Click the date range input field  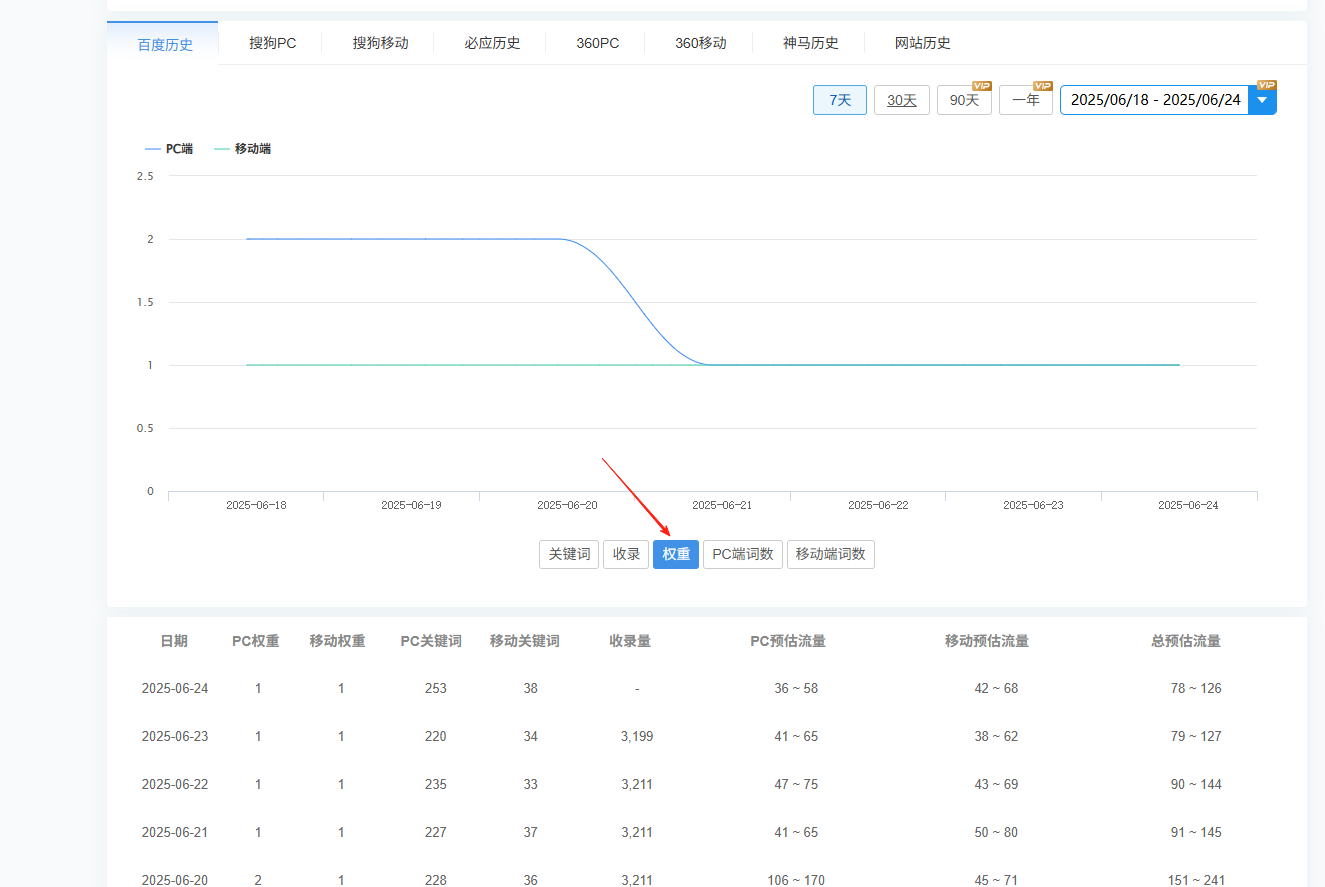point(1150,99)
